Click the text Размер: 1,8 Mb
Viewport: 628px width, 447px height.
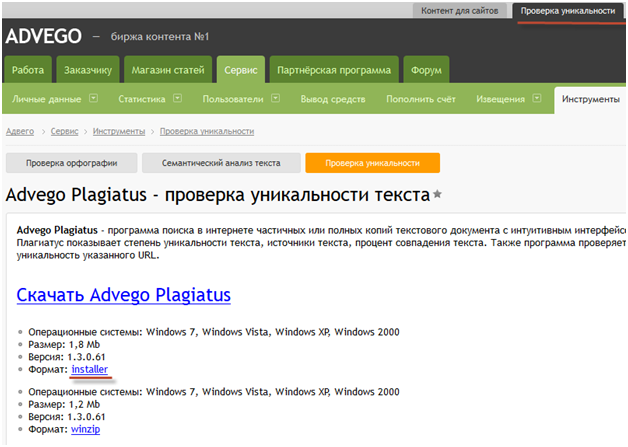point(64,344)
